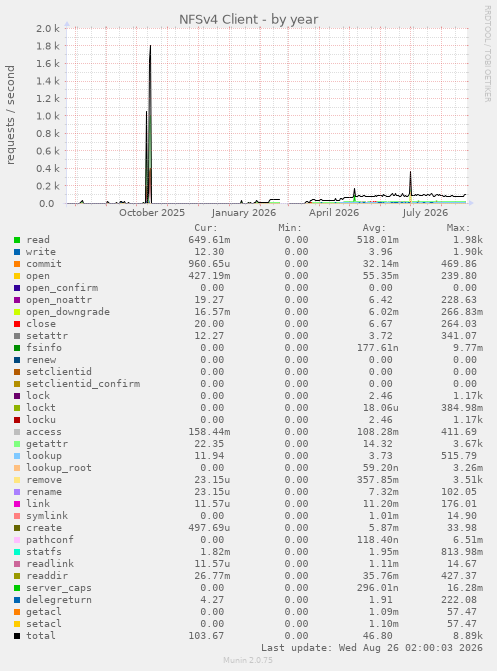Click the pathconf legend label
Viewport: 497px width, 671px height.
click(x=50, y=540)
